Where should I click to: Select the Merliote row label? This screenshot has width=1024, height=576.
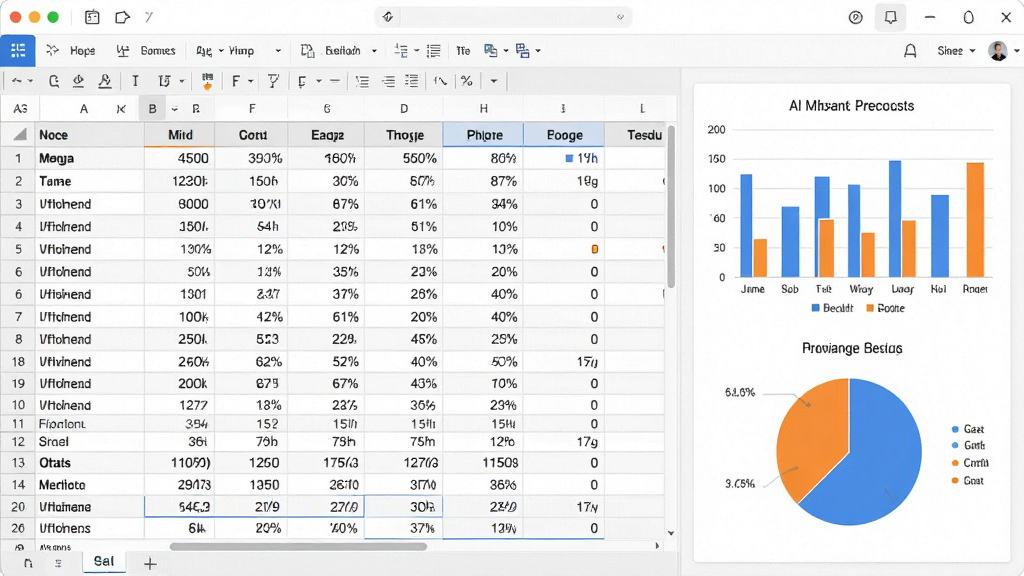click(x=89, y=485)
